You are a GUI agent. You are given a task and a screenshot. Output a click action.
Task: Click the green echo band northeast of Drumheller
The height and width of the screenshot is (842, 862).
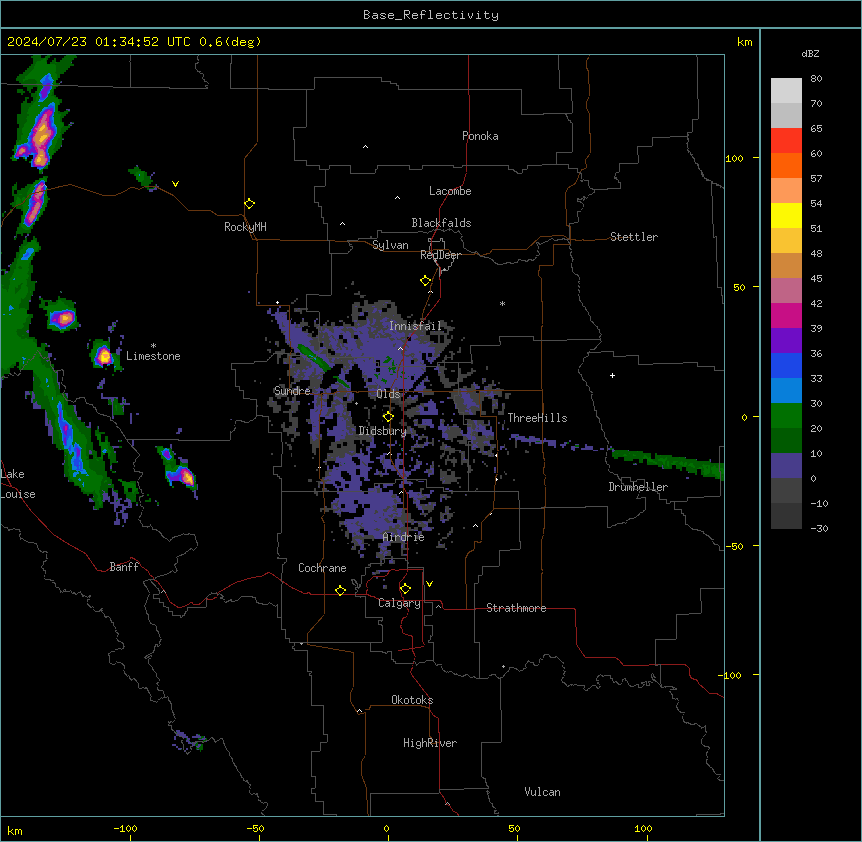pos(668,462)
